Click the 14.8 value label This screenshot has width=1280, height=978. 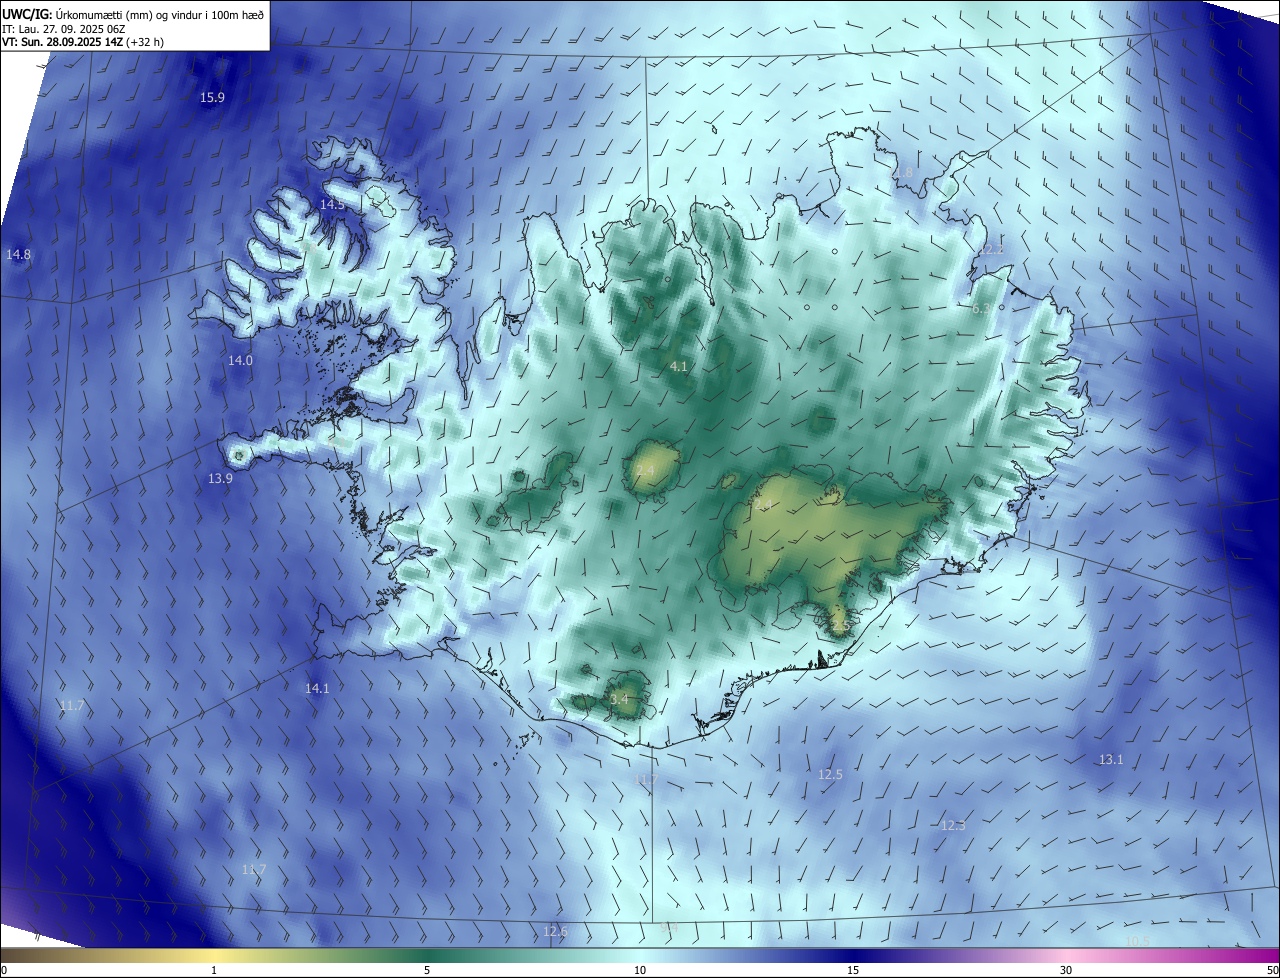point(18,255)
